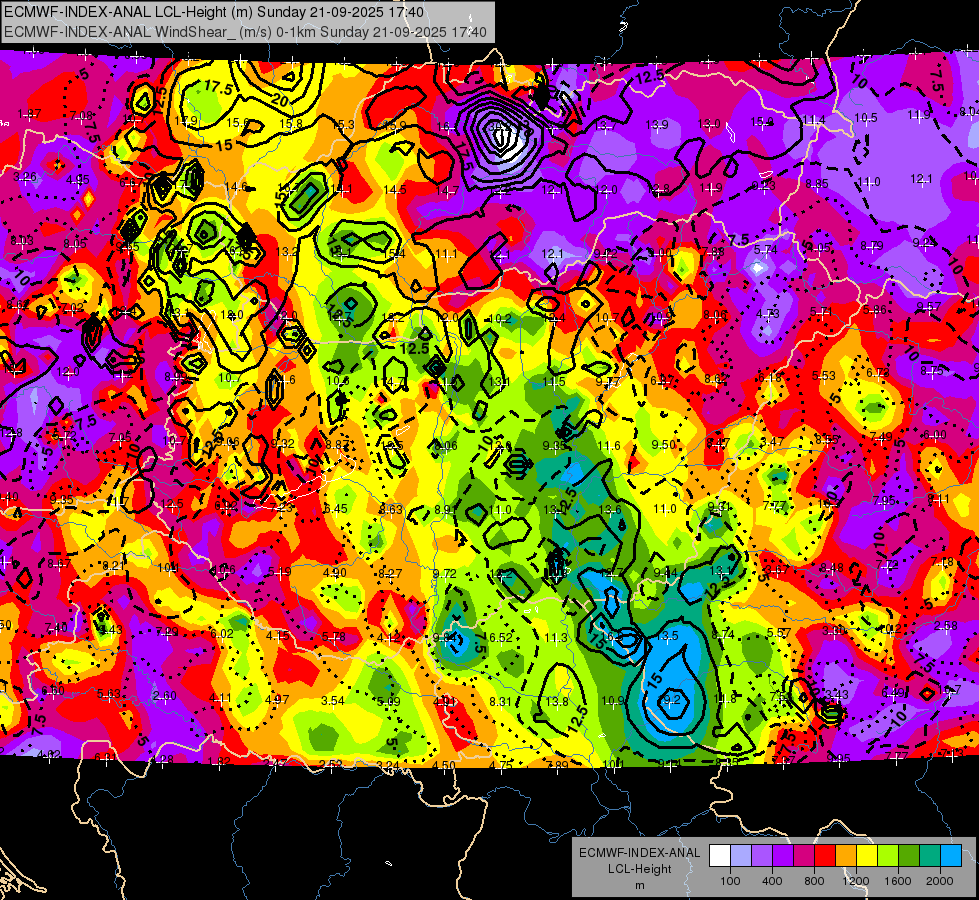The width and height of the screenshot is (979, 900).
Task: Click the 19.2 value in blue area
Action: (669, 700)
